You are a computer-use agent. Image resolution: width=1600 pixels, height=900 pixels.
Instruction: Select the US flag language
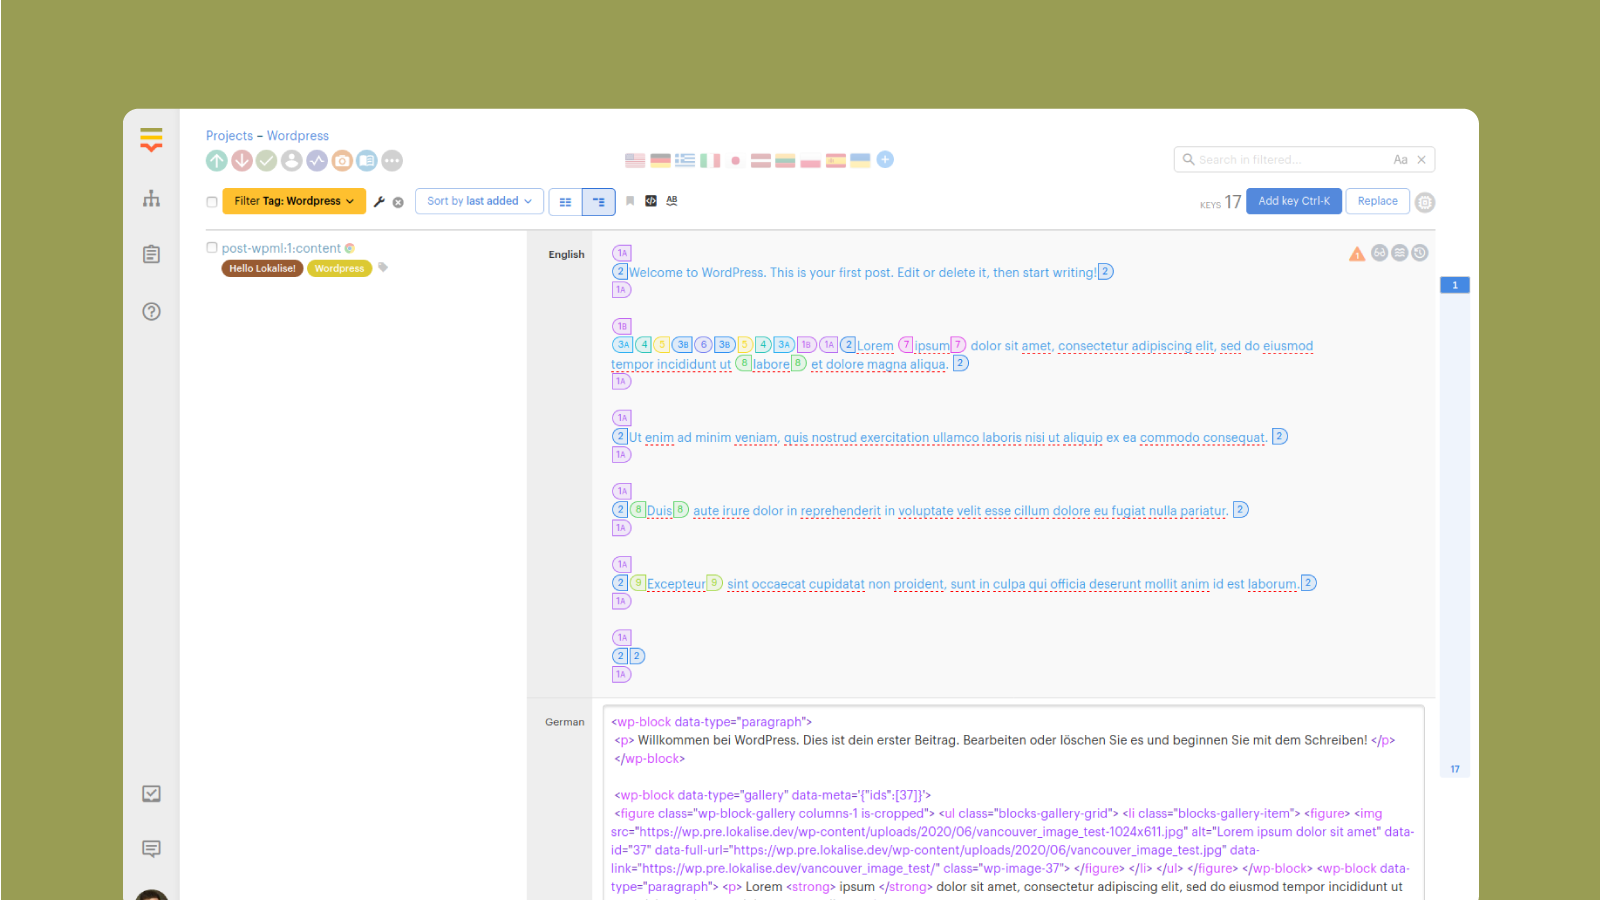[635, 160]
